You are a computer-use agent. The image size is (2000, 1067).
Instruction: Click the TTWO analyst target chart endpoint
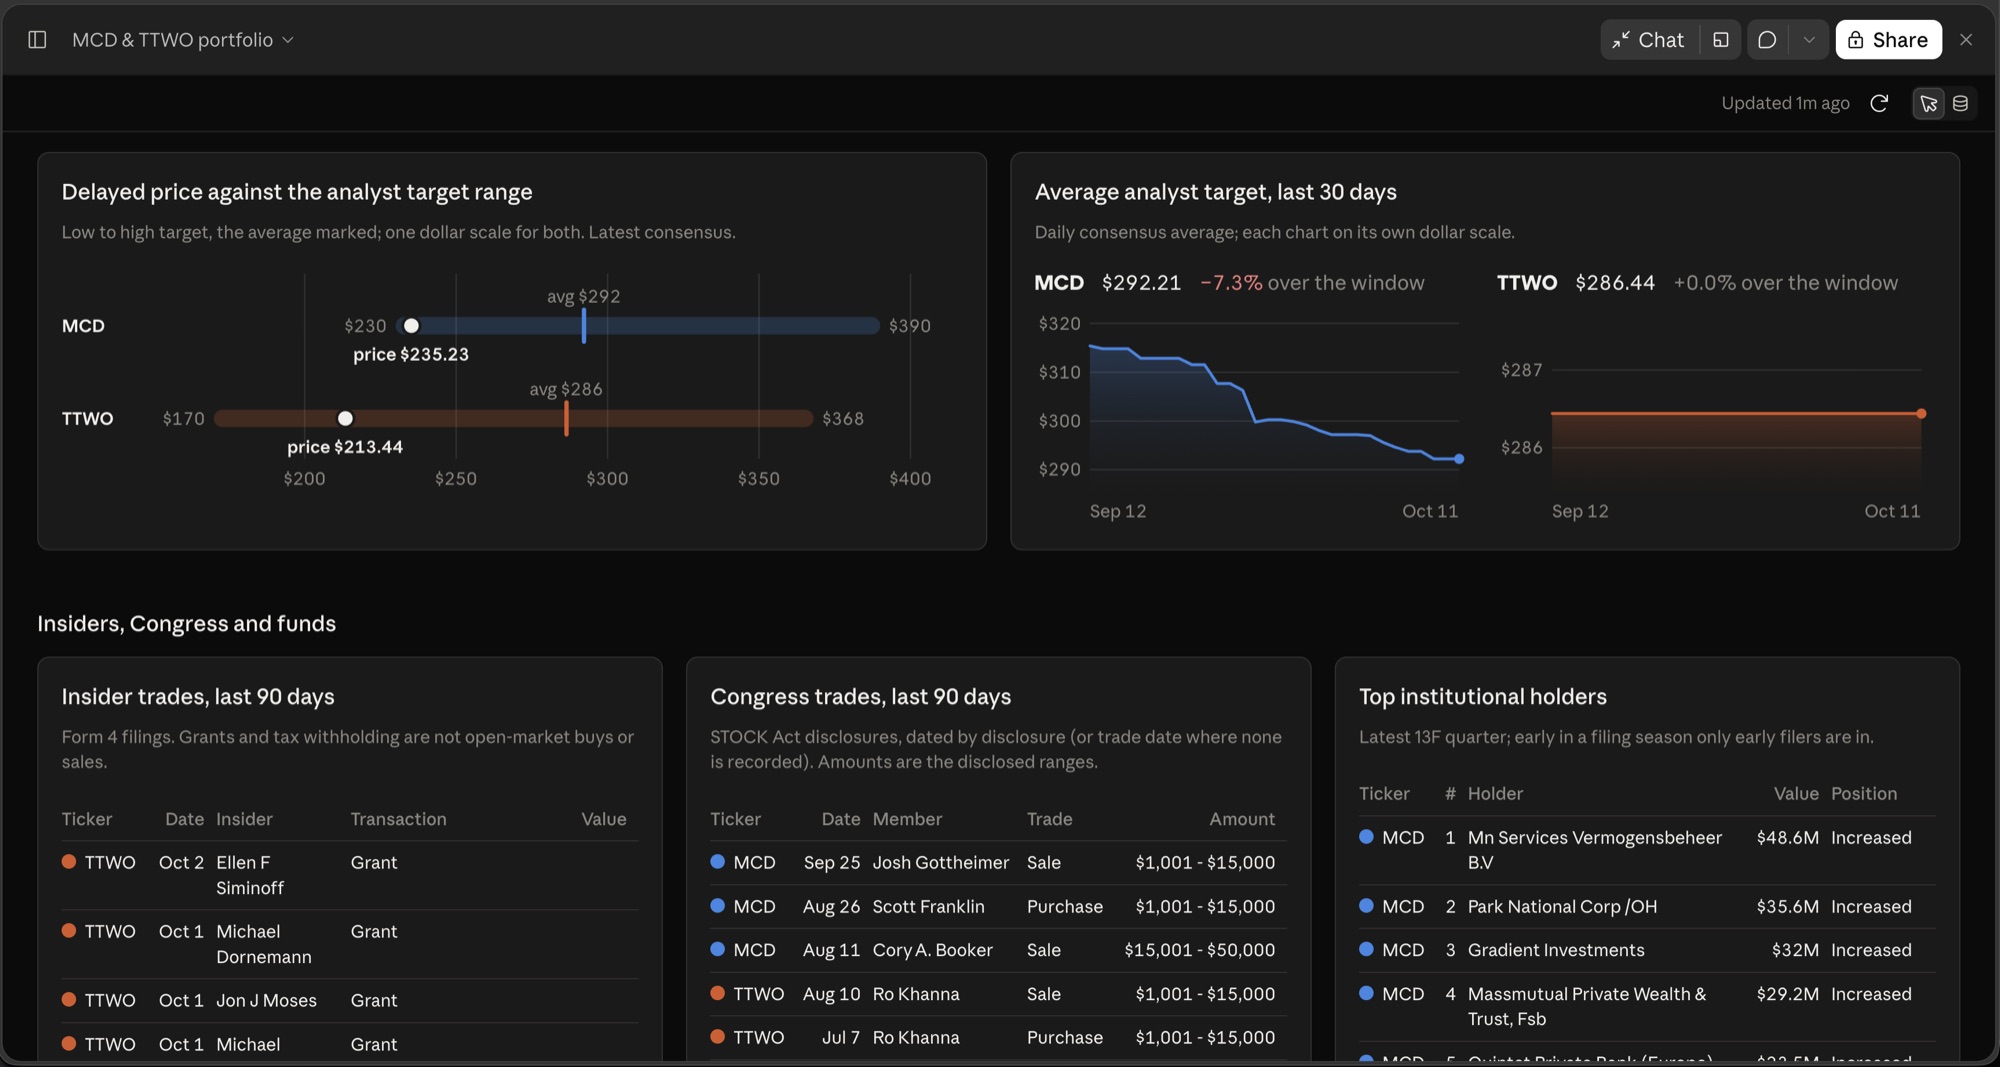[1921, 414]
